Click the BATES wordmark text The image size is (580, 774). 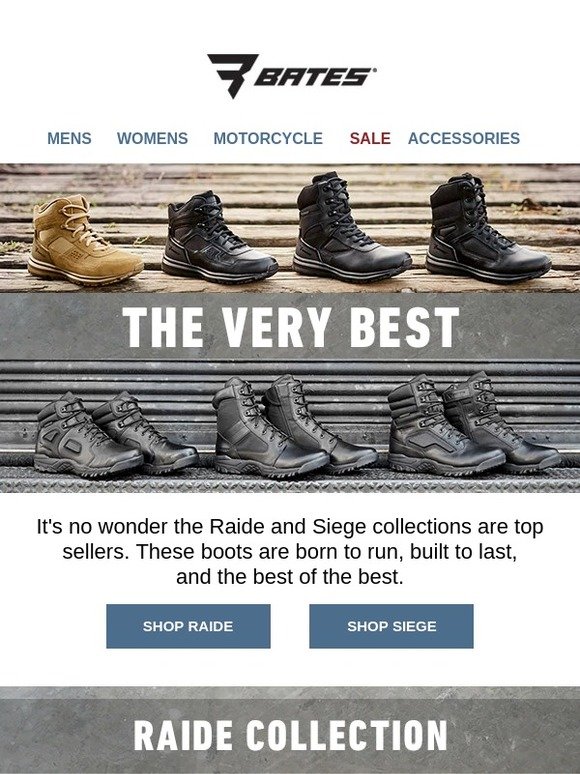pyautogui.click(x=314, y=77)
